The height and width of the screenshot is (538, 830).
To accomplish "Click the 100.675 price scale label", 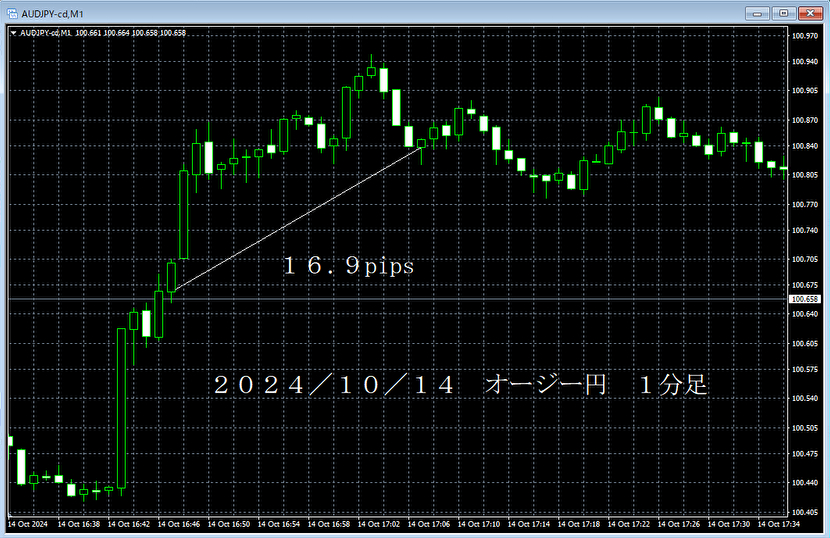I will point(805,285).
